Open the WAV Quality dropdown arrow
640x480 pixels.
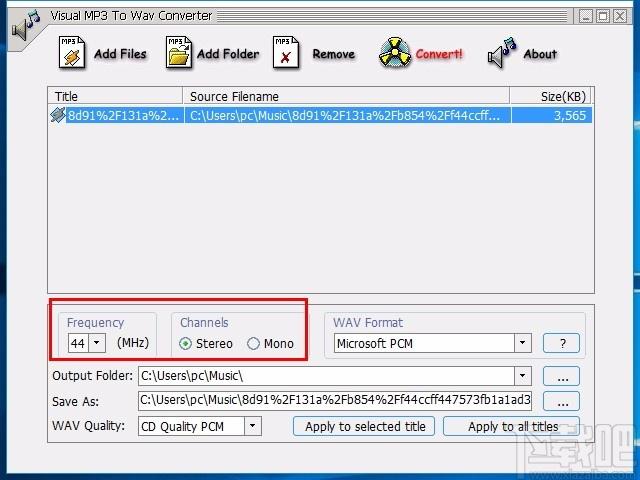253,426
